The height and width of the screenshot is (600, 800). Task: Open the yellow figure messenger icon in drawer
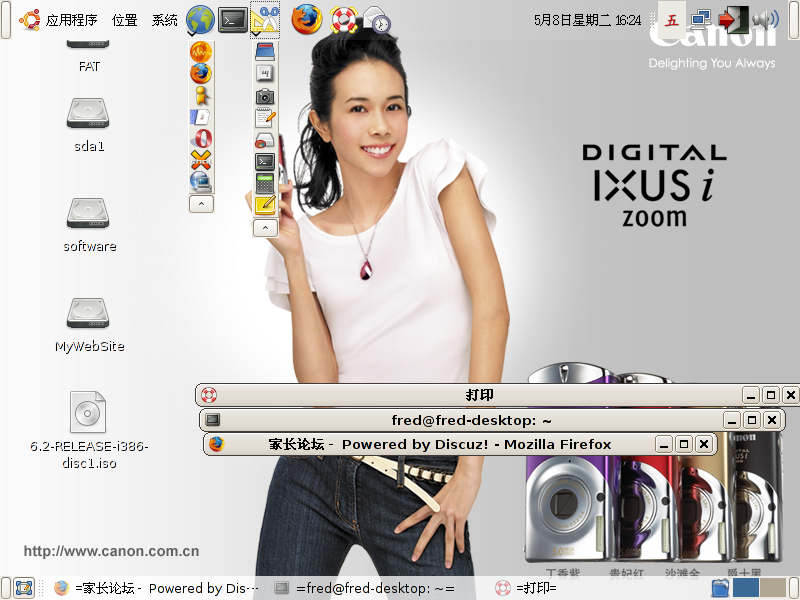coord(201,95)
